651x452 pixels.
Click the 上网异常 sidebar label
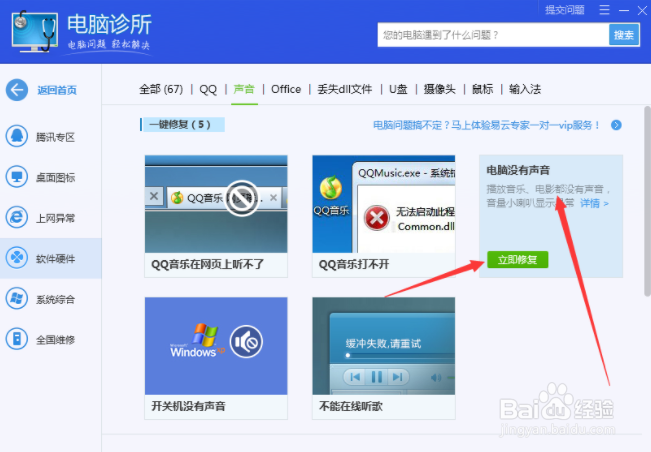point(55,218)
